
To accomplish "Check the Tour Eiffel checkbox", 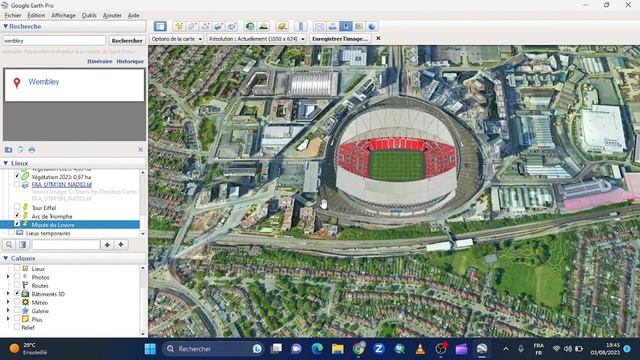I will [17, 207].
